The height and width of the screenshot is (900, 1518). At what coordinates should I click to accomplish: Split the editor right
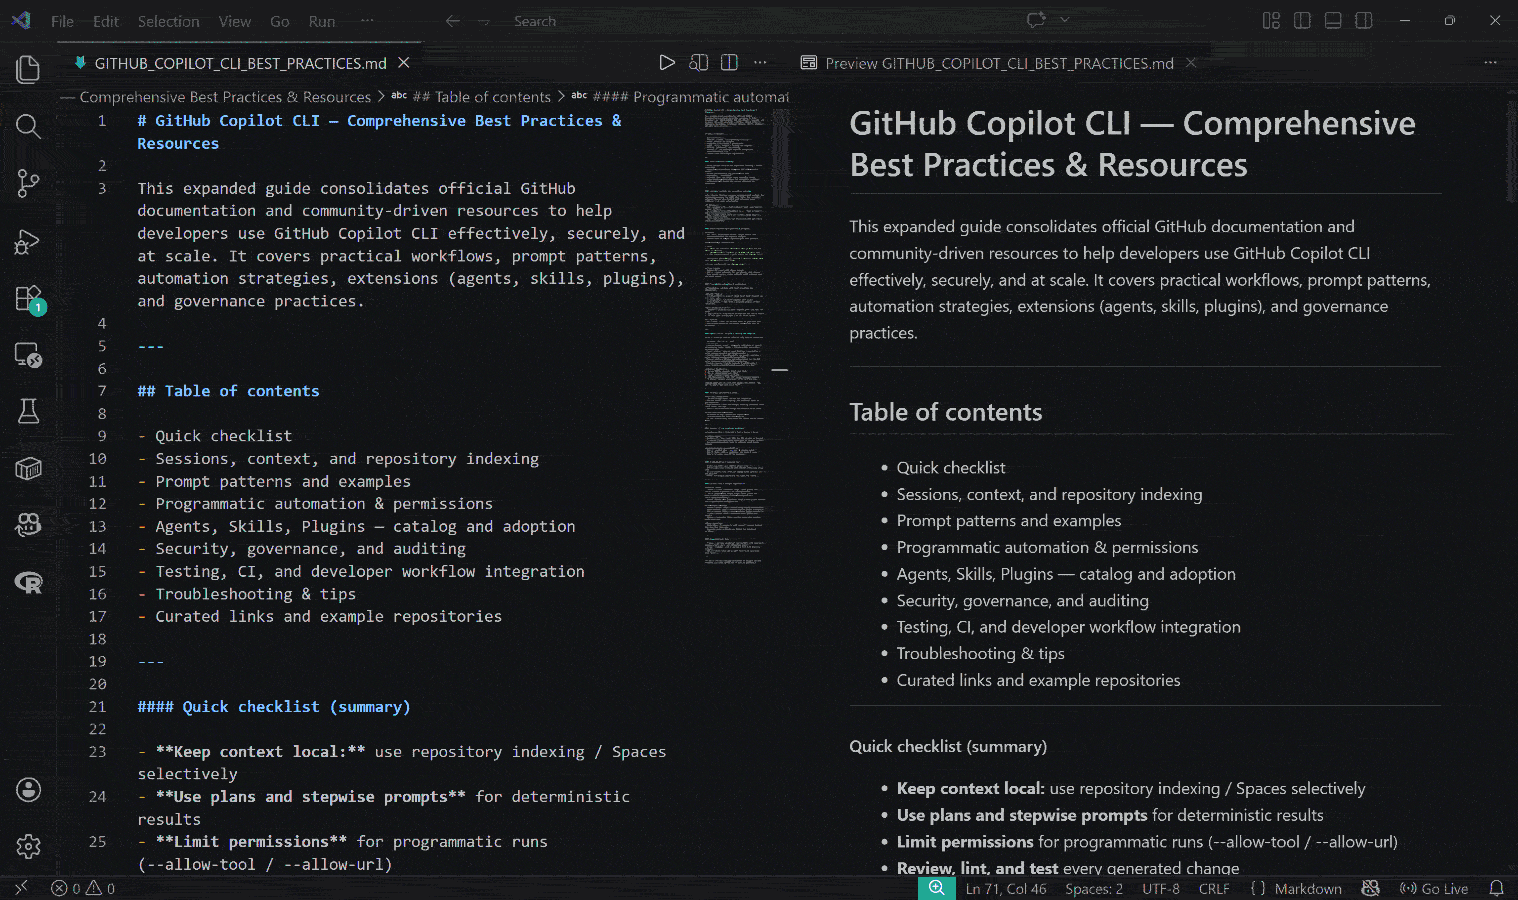729,62
